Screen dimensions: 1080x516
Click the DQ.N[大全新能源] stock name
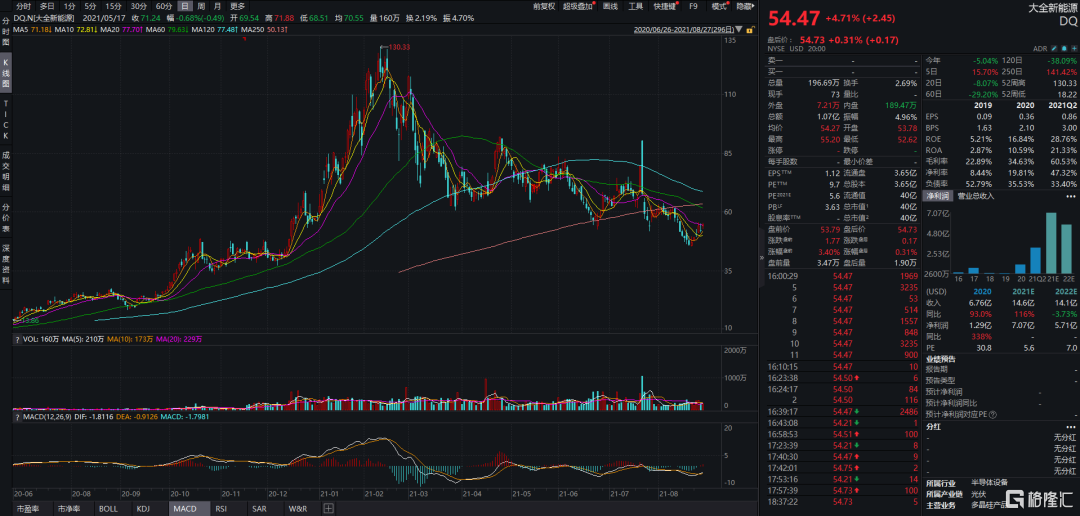coord(45,18)
